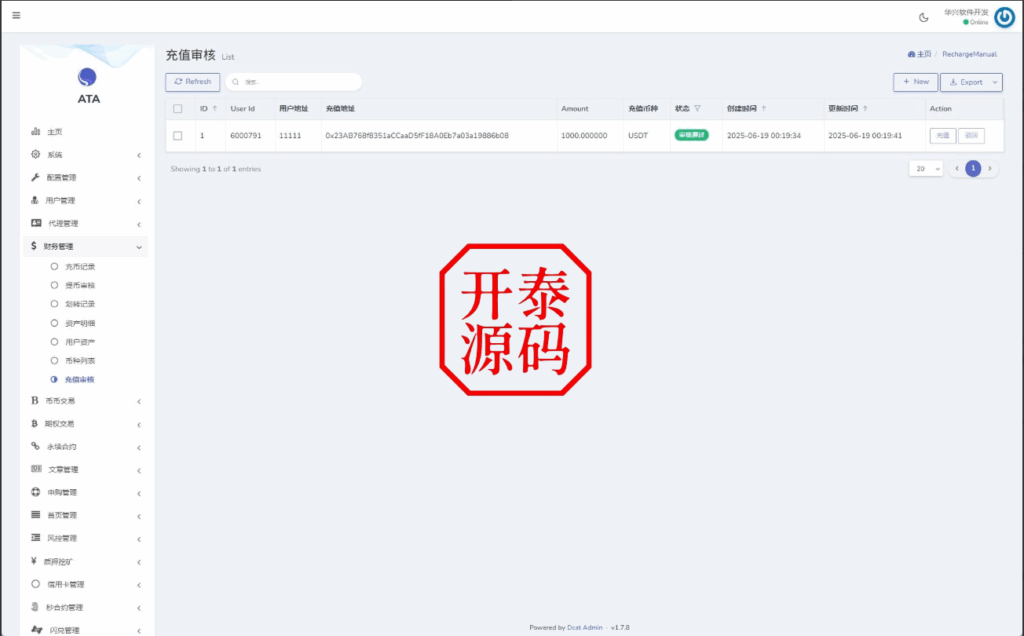Focus the search input field
Viewport: 1024px width, 636px height.
coord(294,82)
